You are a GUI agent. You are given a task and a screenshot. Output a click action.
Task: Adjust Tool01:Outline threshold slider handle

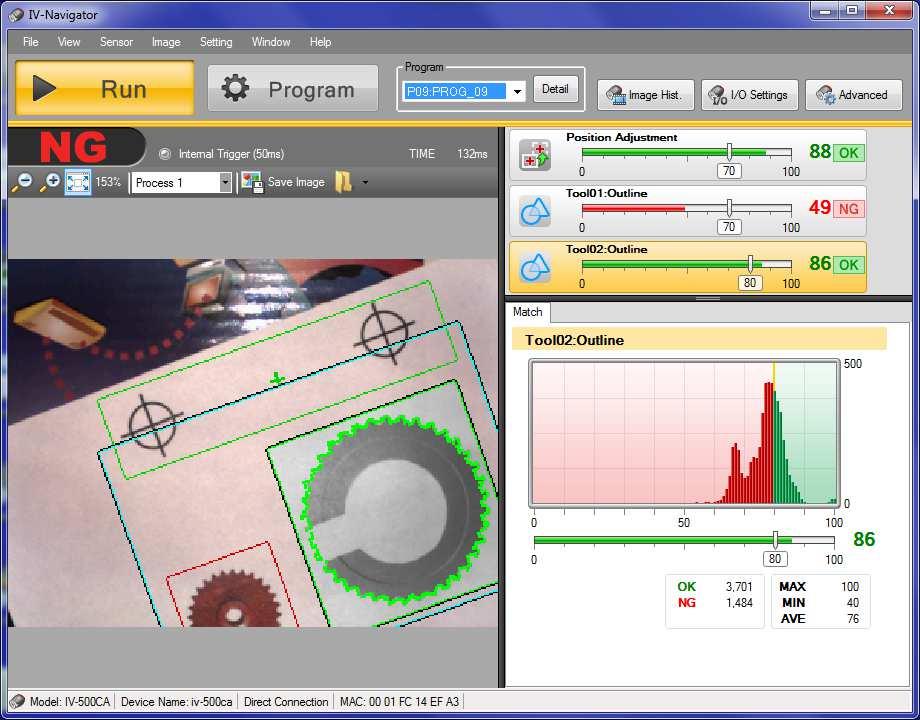(729, 207)
